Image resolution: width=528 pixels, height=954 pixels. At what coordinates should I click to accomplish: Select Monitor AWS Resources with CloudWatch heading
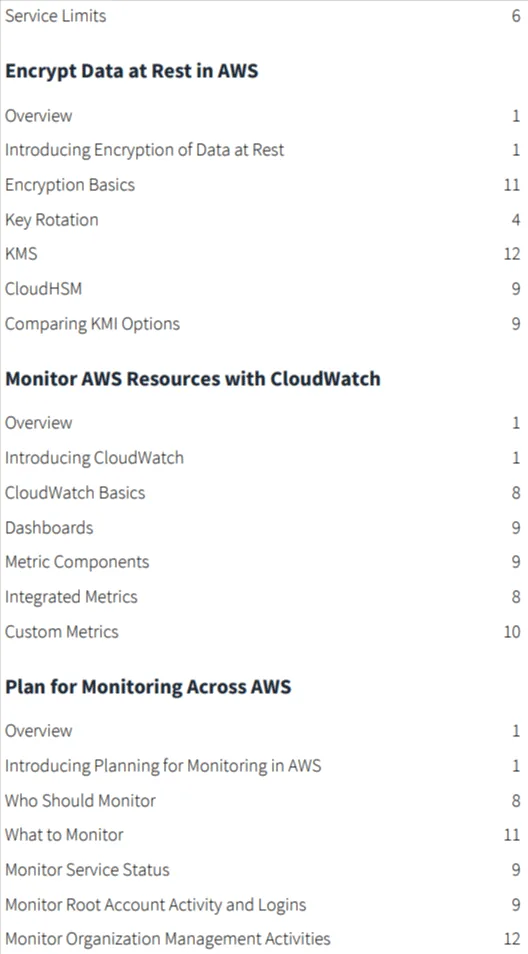pyautogui.click(x=193, y=378)
